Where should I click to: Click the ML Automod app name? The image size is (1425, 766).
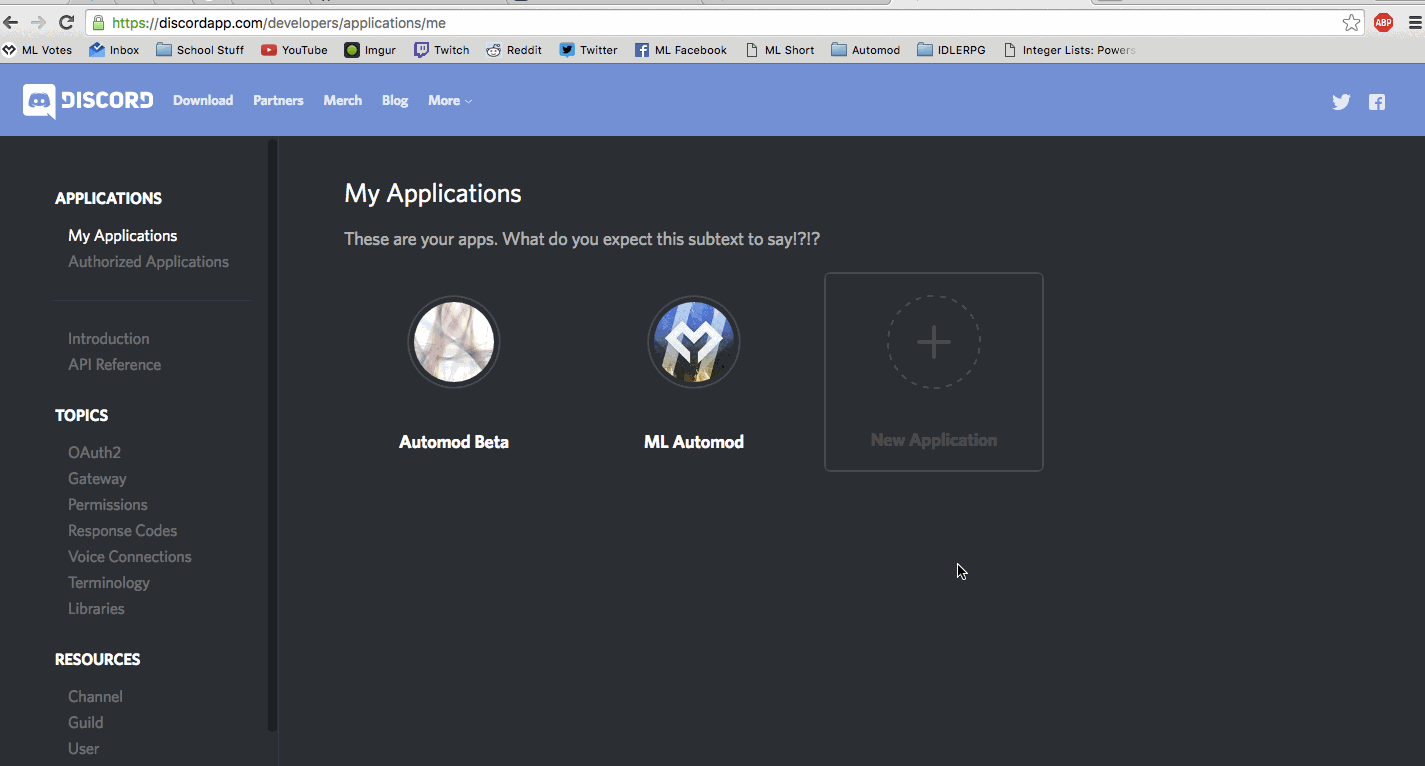(x=694, y=442)
